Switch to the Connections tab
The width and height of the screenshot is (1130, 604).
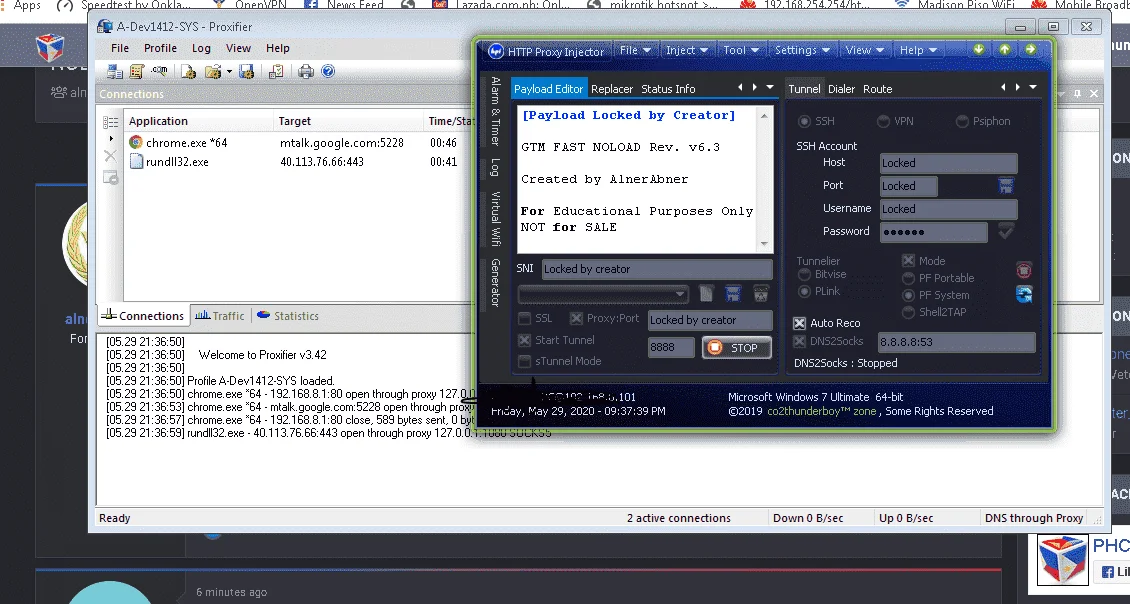[x=143, y=316]
